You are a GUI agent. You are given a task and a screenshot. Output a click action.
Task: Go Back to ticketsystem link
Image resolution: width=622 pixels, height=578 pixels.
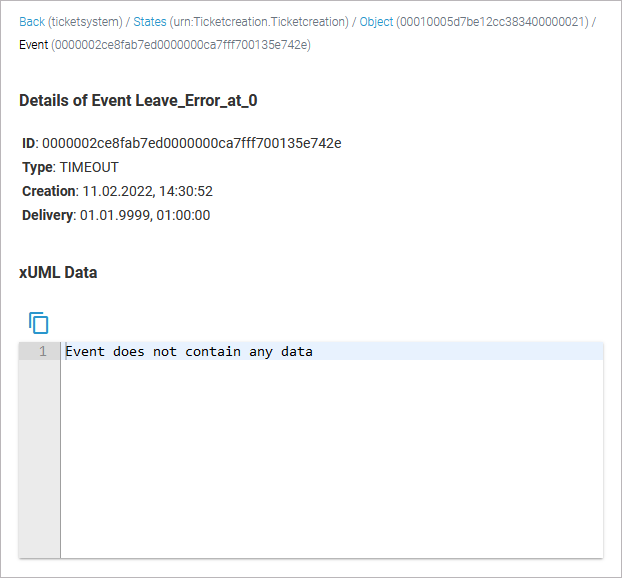(32, 21)
